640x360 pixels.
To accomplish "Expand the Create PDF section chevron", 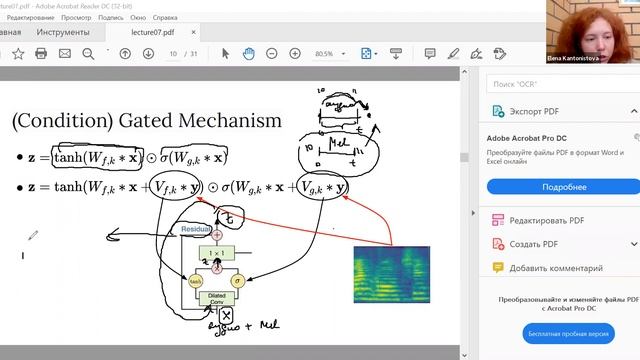I will [x=634, y=244].
